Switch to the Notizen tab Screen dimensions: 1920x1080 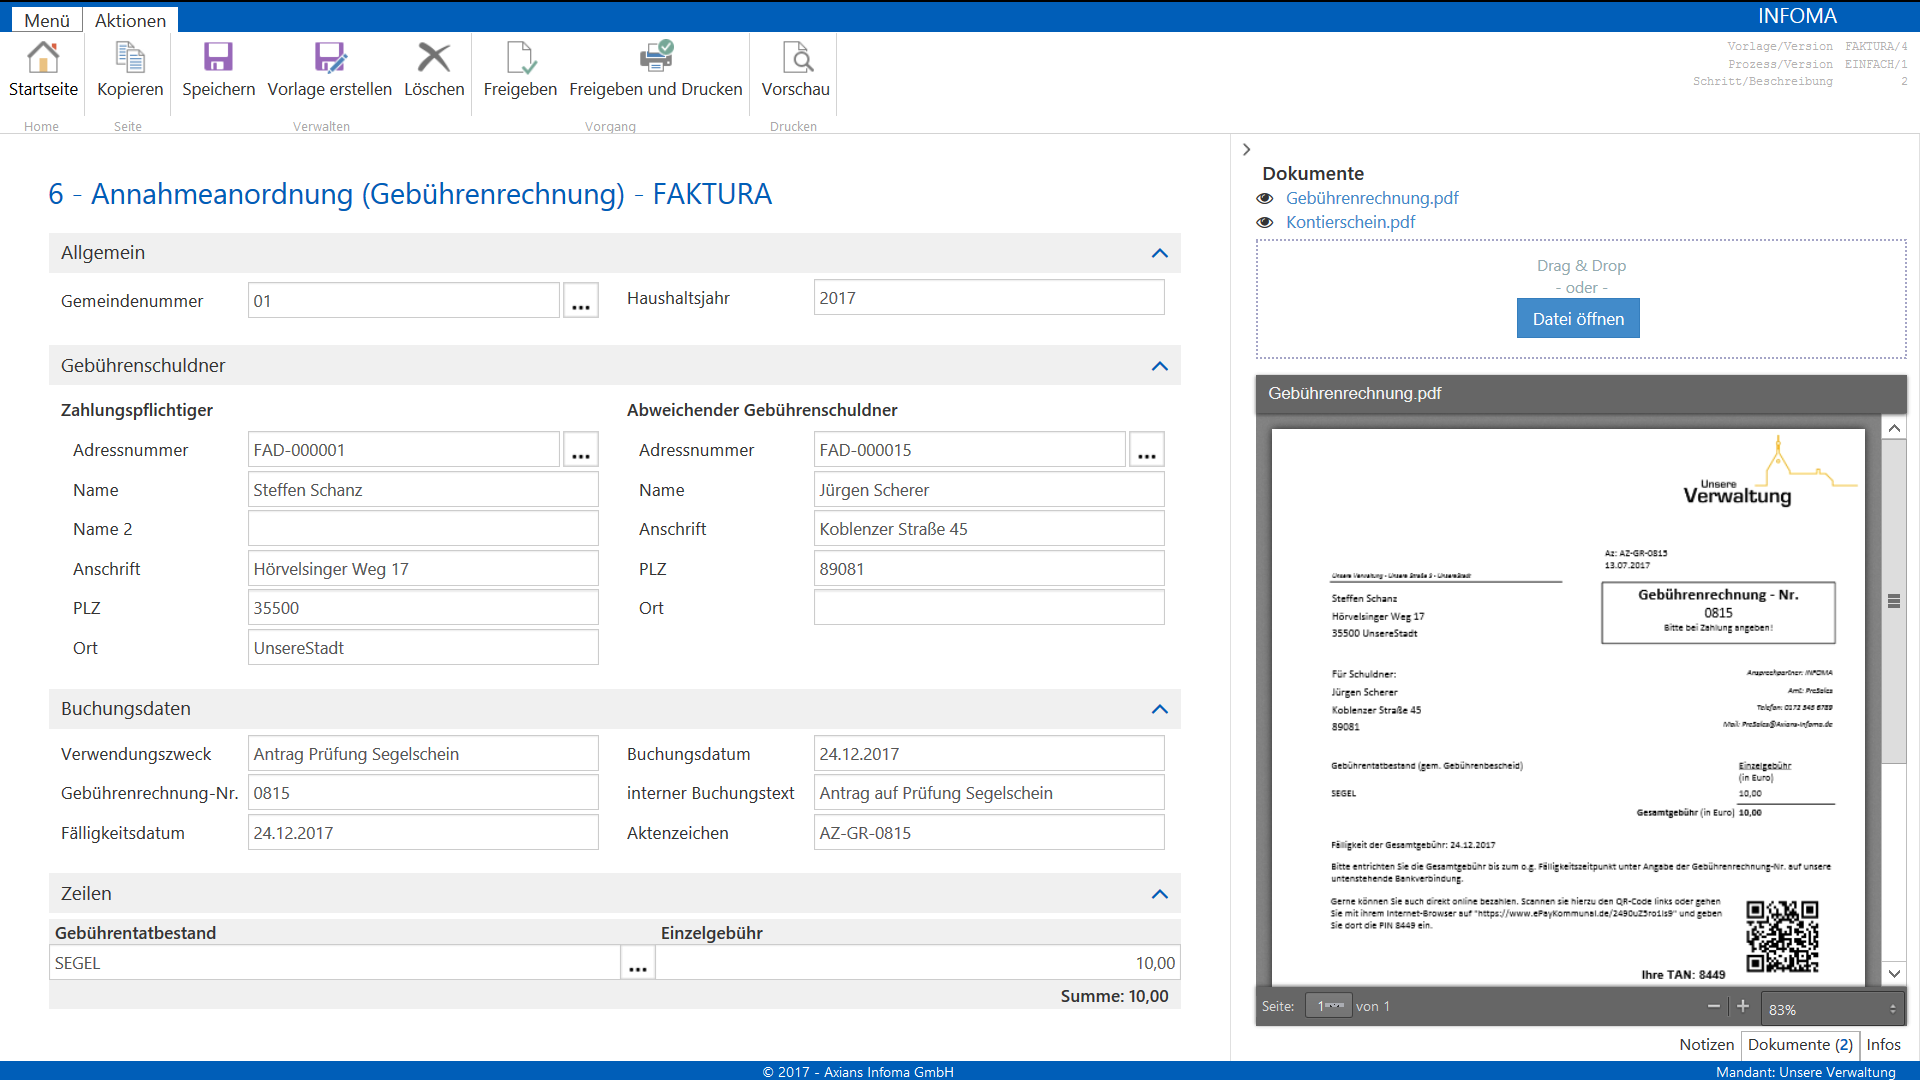(1707, 1044)
